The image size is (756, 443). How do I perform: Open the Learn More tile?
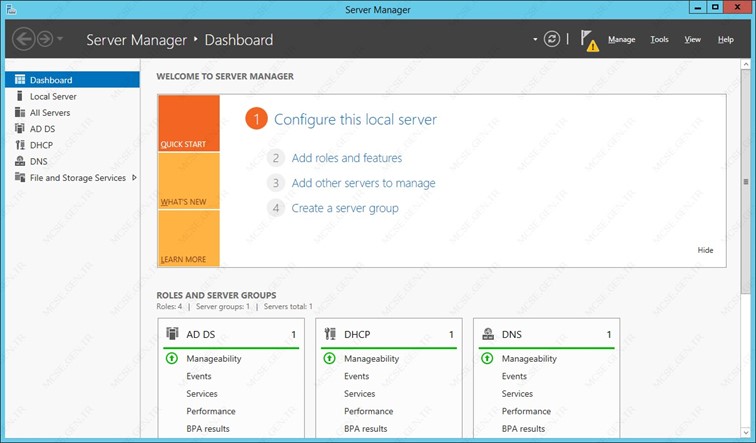[189, 238]
